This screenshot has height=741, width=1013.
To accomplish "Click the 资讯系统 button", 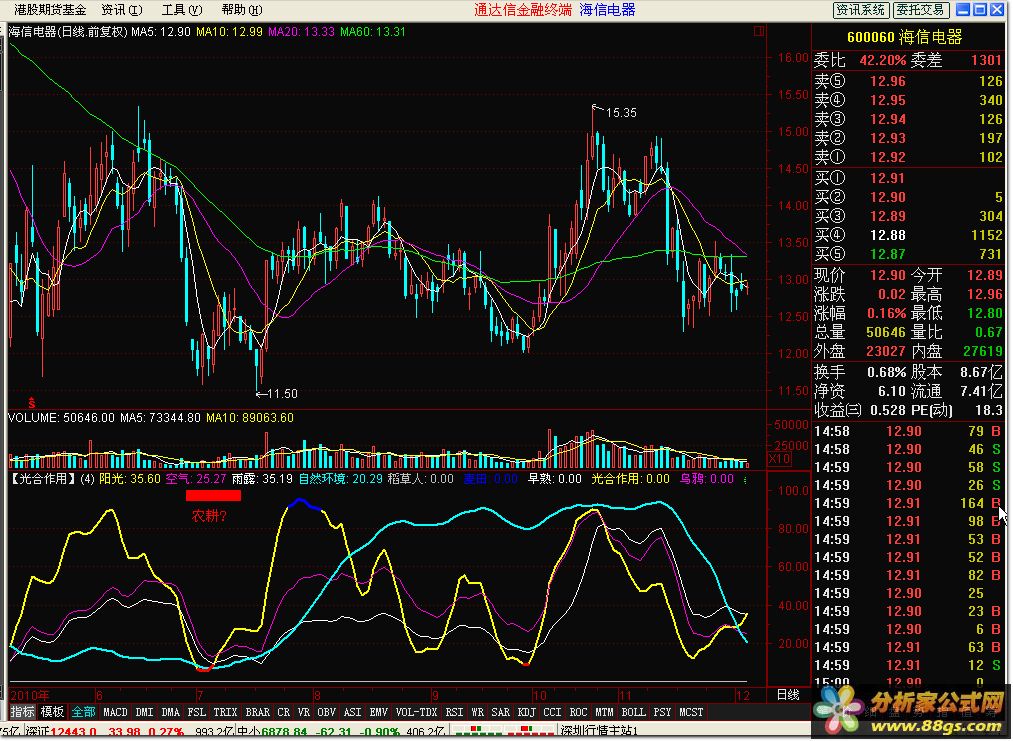I will point(861,10).
